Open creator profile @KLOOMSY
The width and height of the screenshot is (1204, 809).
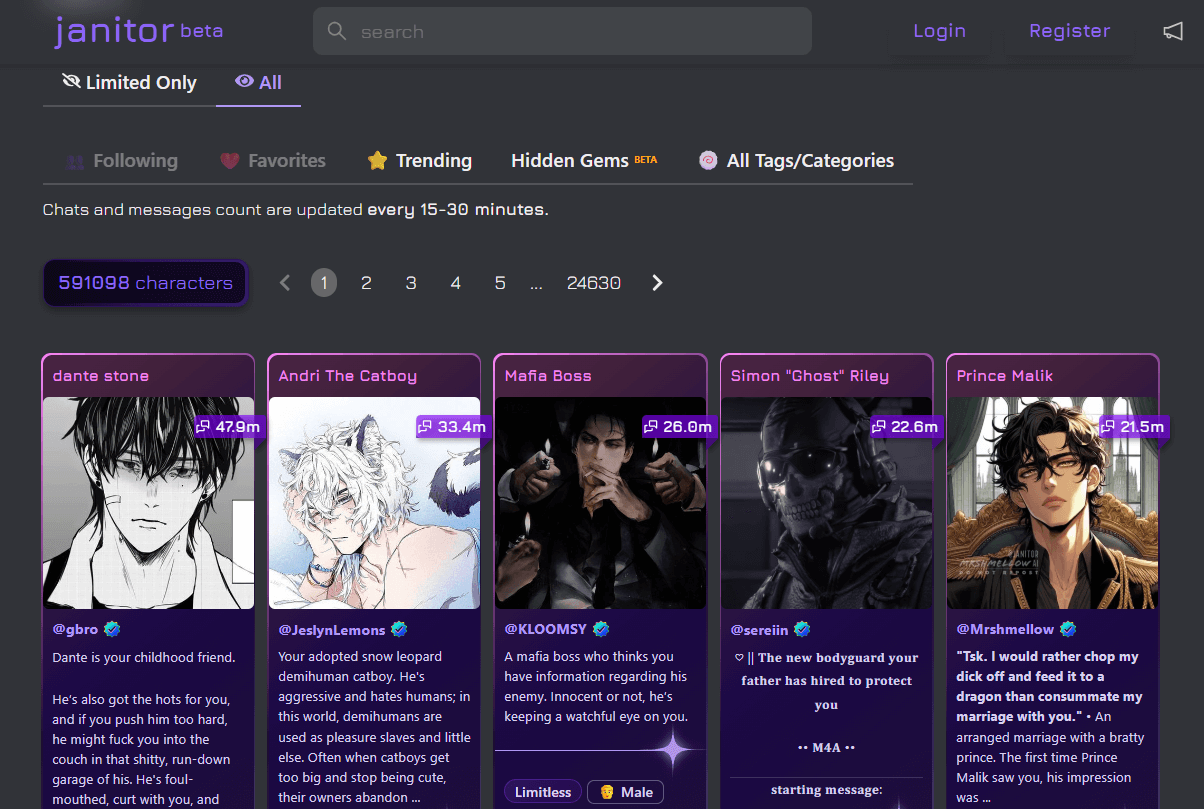[x=546, y=630]
